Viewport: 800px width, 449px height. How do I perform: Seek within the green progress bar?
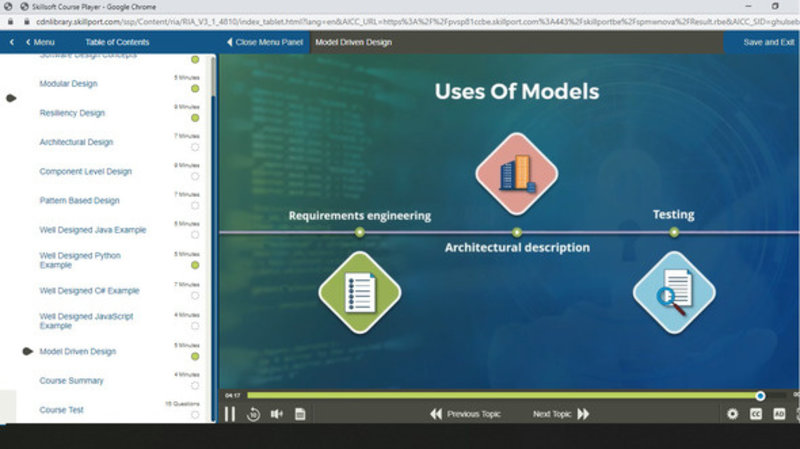[x=503, y=395]
